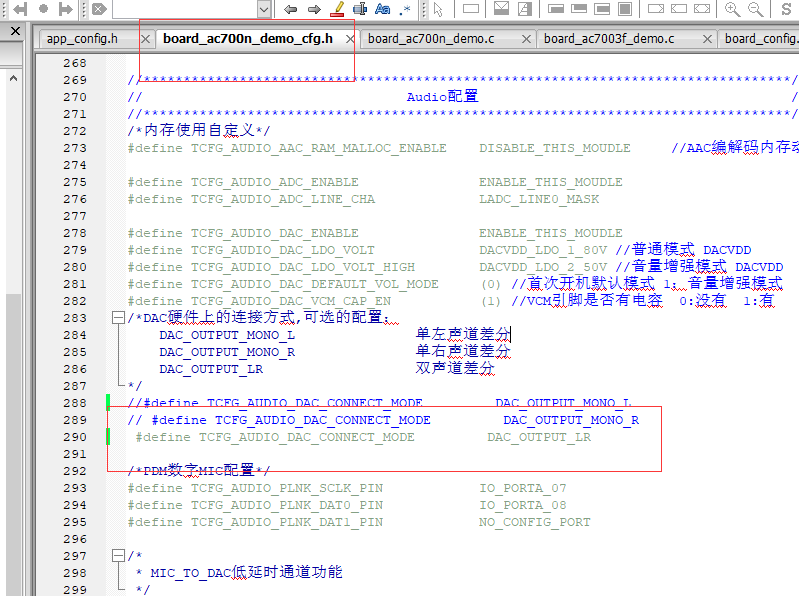Click DAC_OUTPUT_MONO_L in the comment at line 284
This screenshot has height=596, width=799.
pyautogui.click(x=227, y=335)
